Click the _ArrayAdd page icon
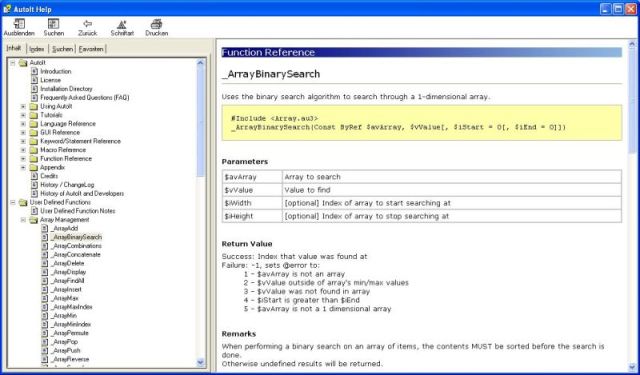This screenshot has height=375, width=640. point(45,229)
